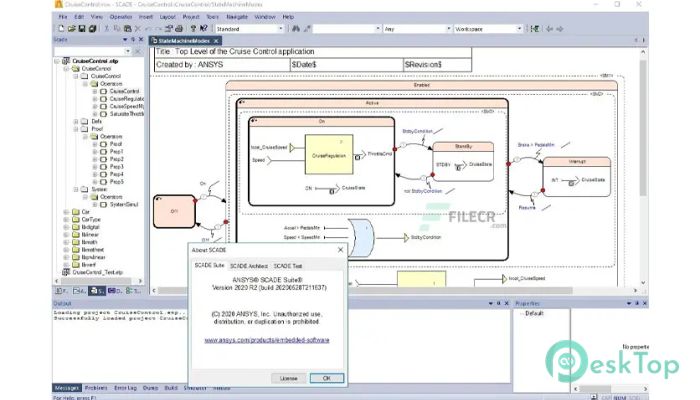Collapse the CruiseControl.etp root node
700x400 pixels.
pos(57,61)
